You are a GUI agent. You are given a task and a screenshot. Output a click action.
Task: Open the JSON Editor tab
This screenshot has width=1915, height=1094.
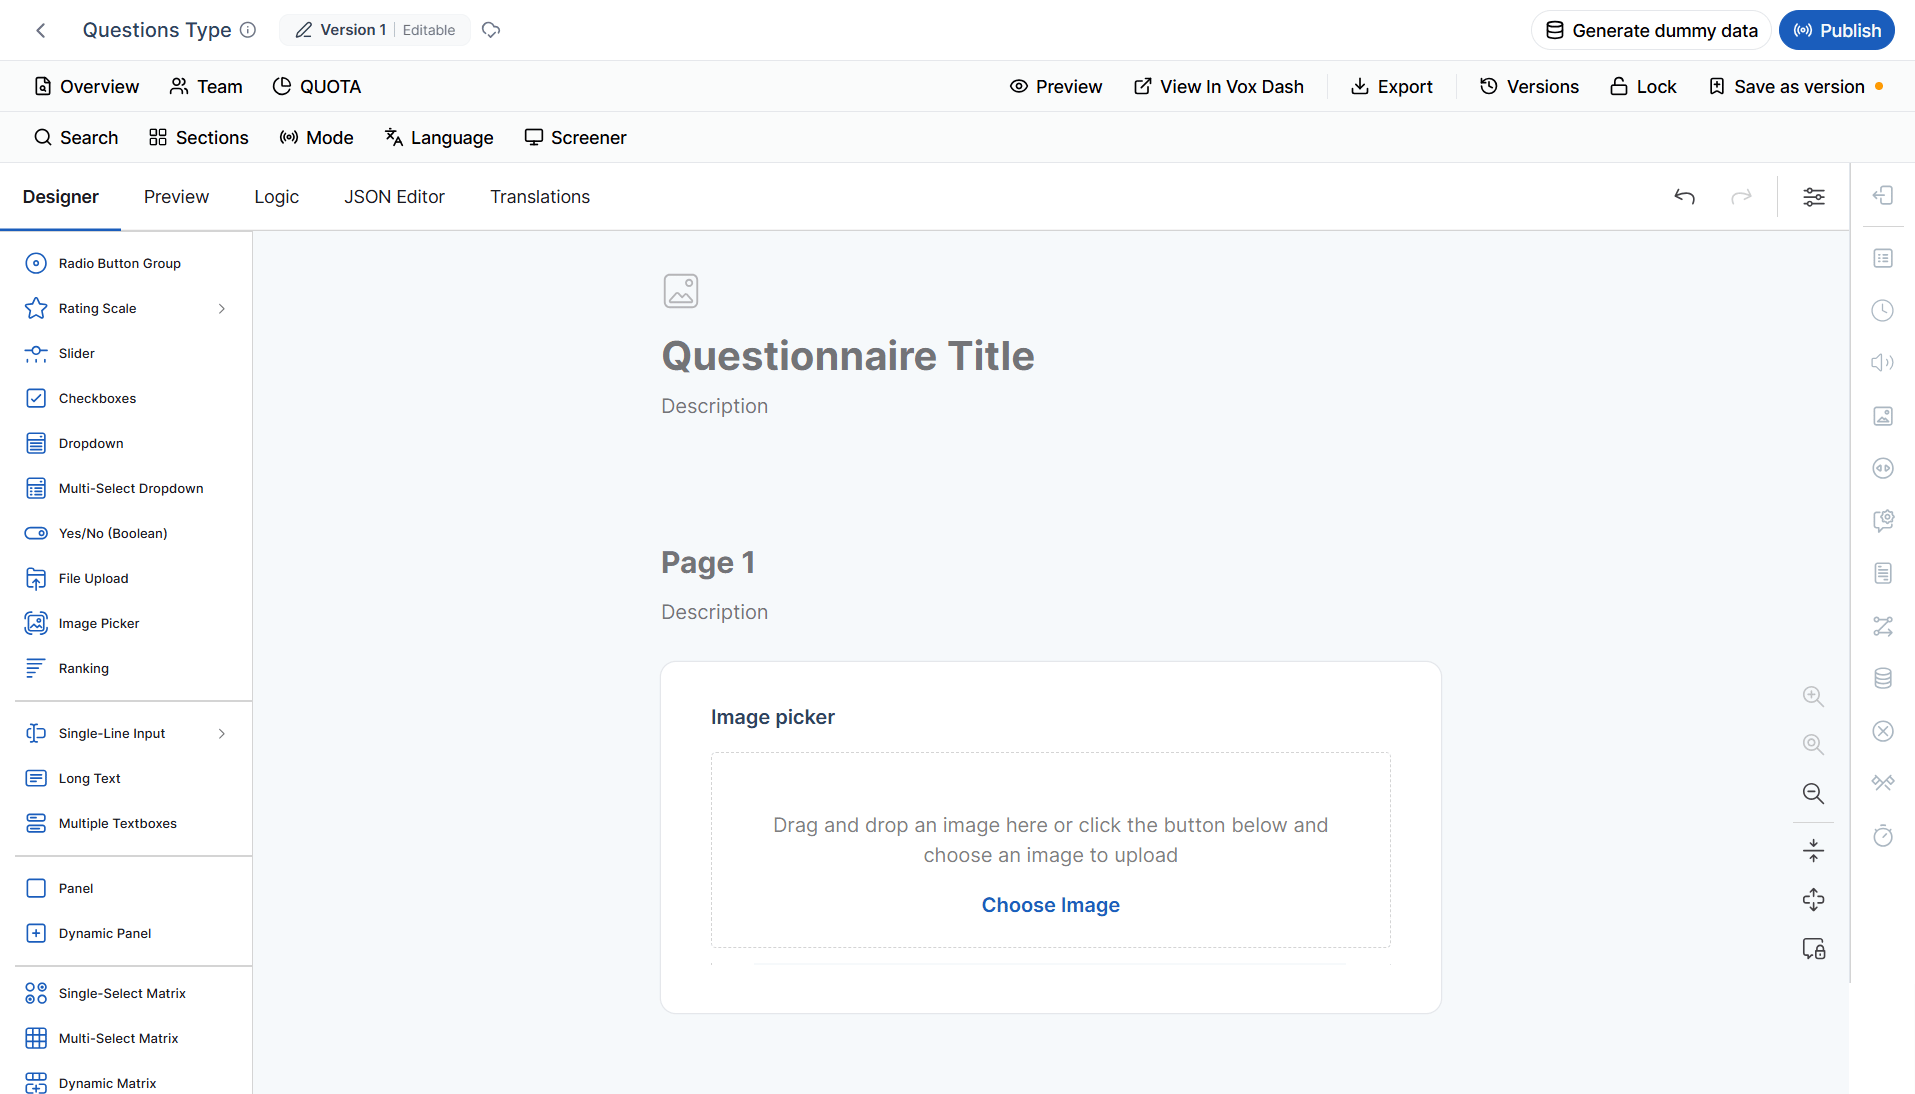(x=394, y=197)
